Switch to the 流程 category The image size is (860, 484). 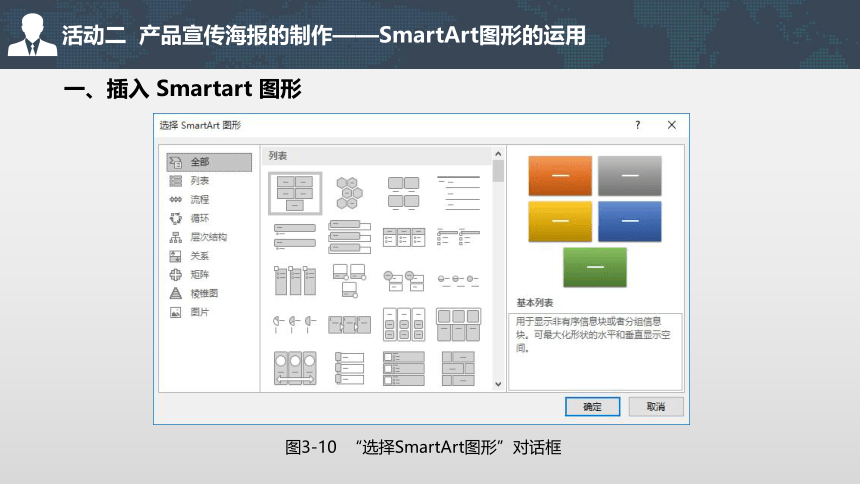pos(209,199)
